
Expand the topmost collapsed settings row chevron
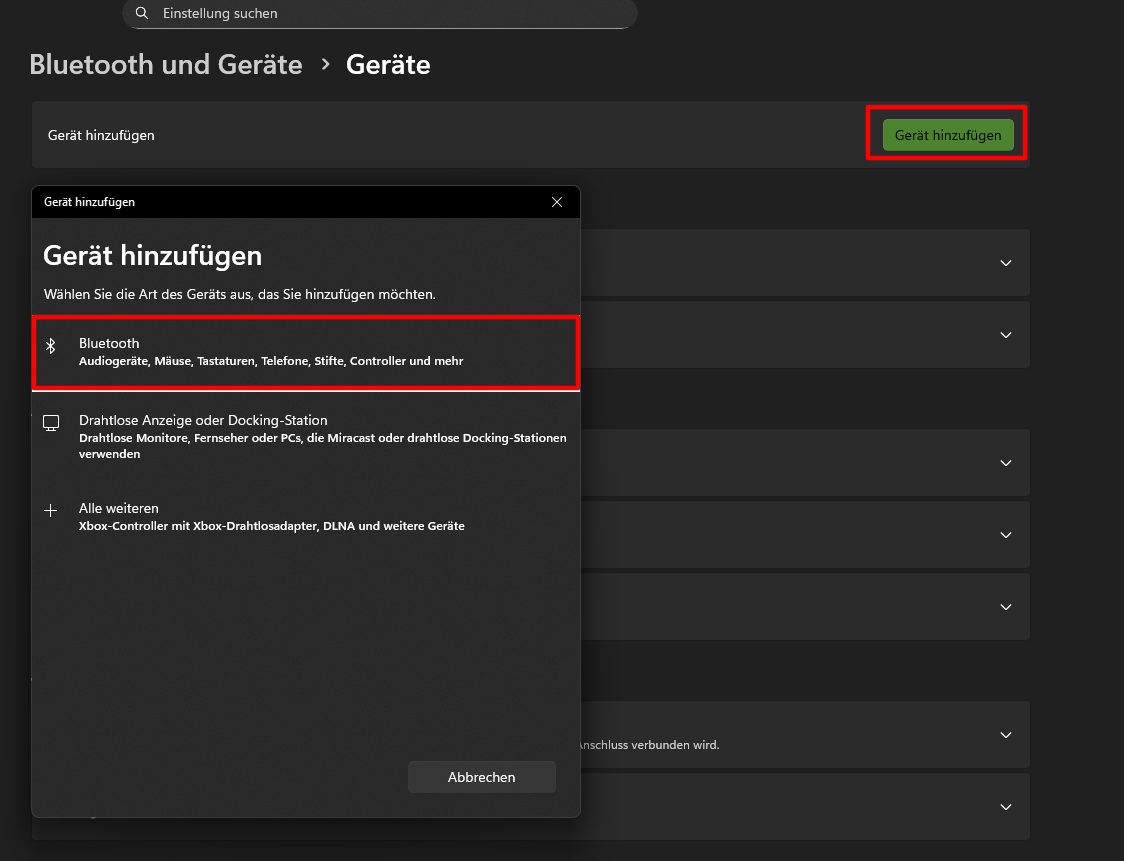tap(1006, 263)
